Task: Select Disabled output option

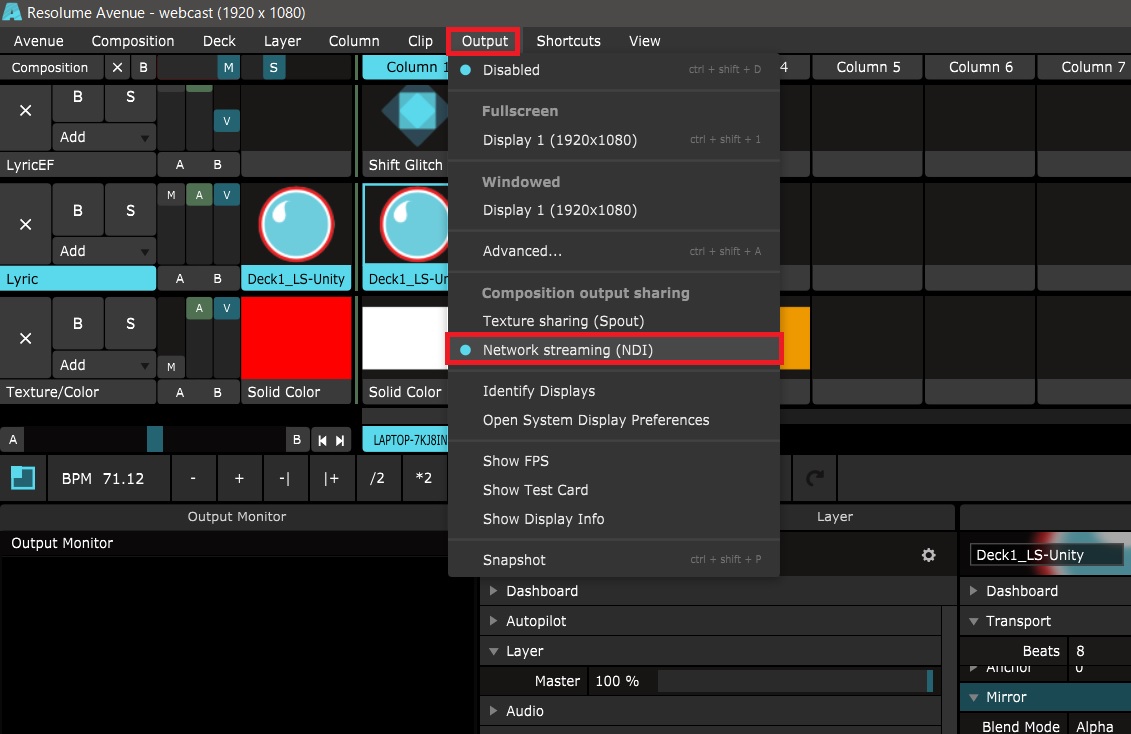Action: tap(614, 70)
